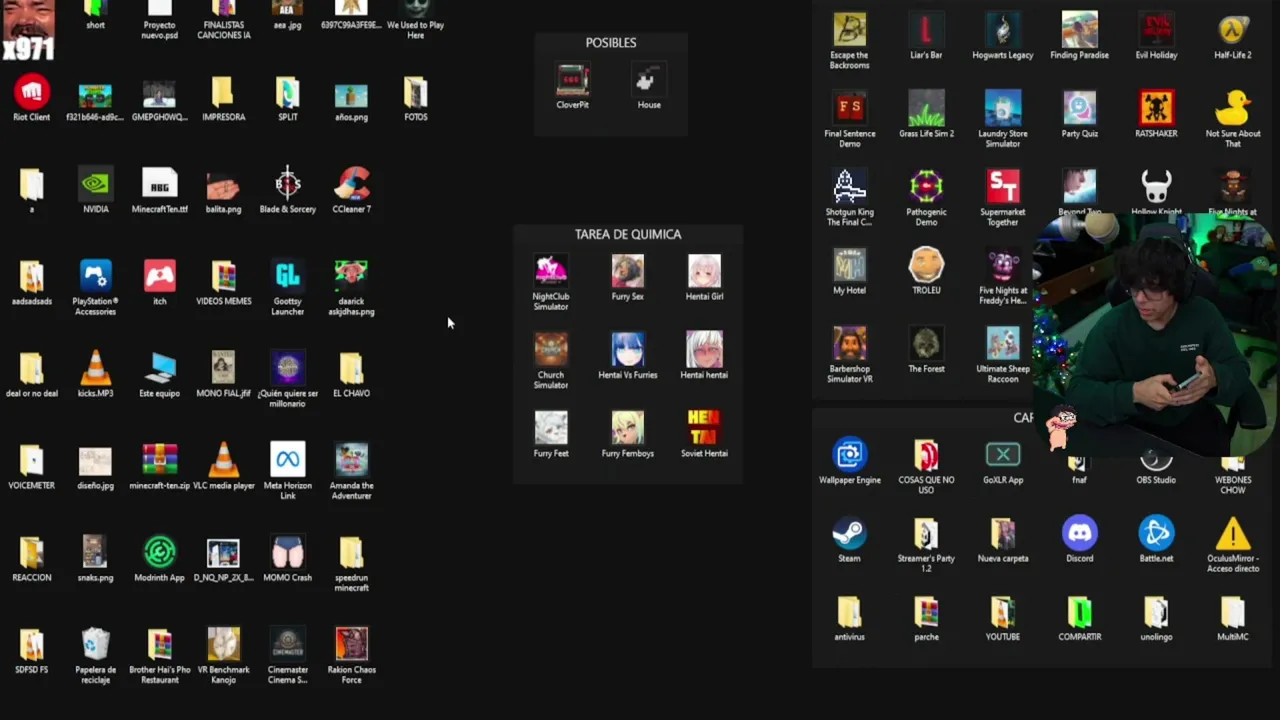
Task: Open the VOICEMETER folder
Action: pyautogui.click(x=32, y=461)
